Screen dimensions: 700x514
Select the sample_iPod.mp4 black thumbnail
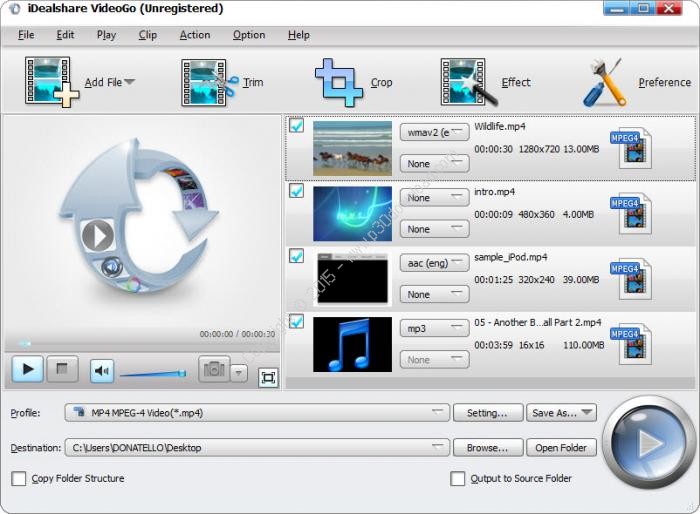pos(352,279)
